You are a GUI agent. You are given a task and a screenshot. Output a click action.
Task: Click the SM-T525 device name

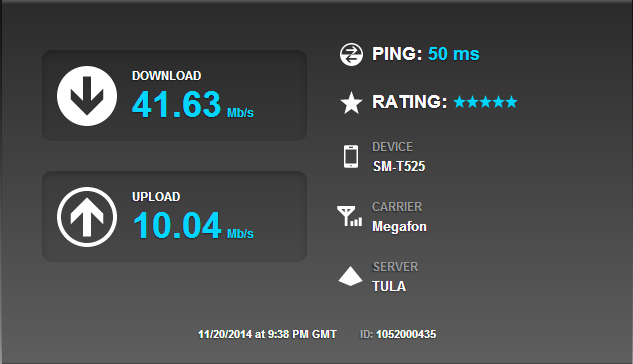[399, 166]
